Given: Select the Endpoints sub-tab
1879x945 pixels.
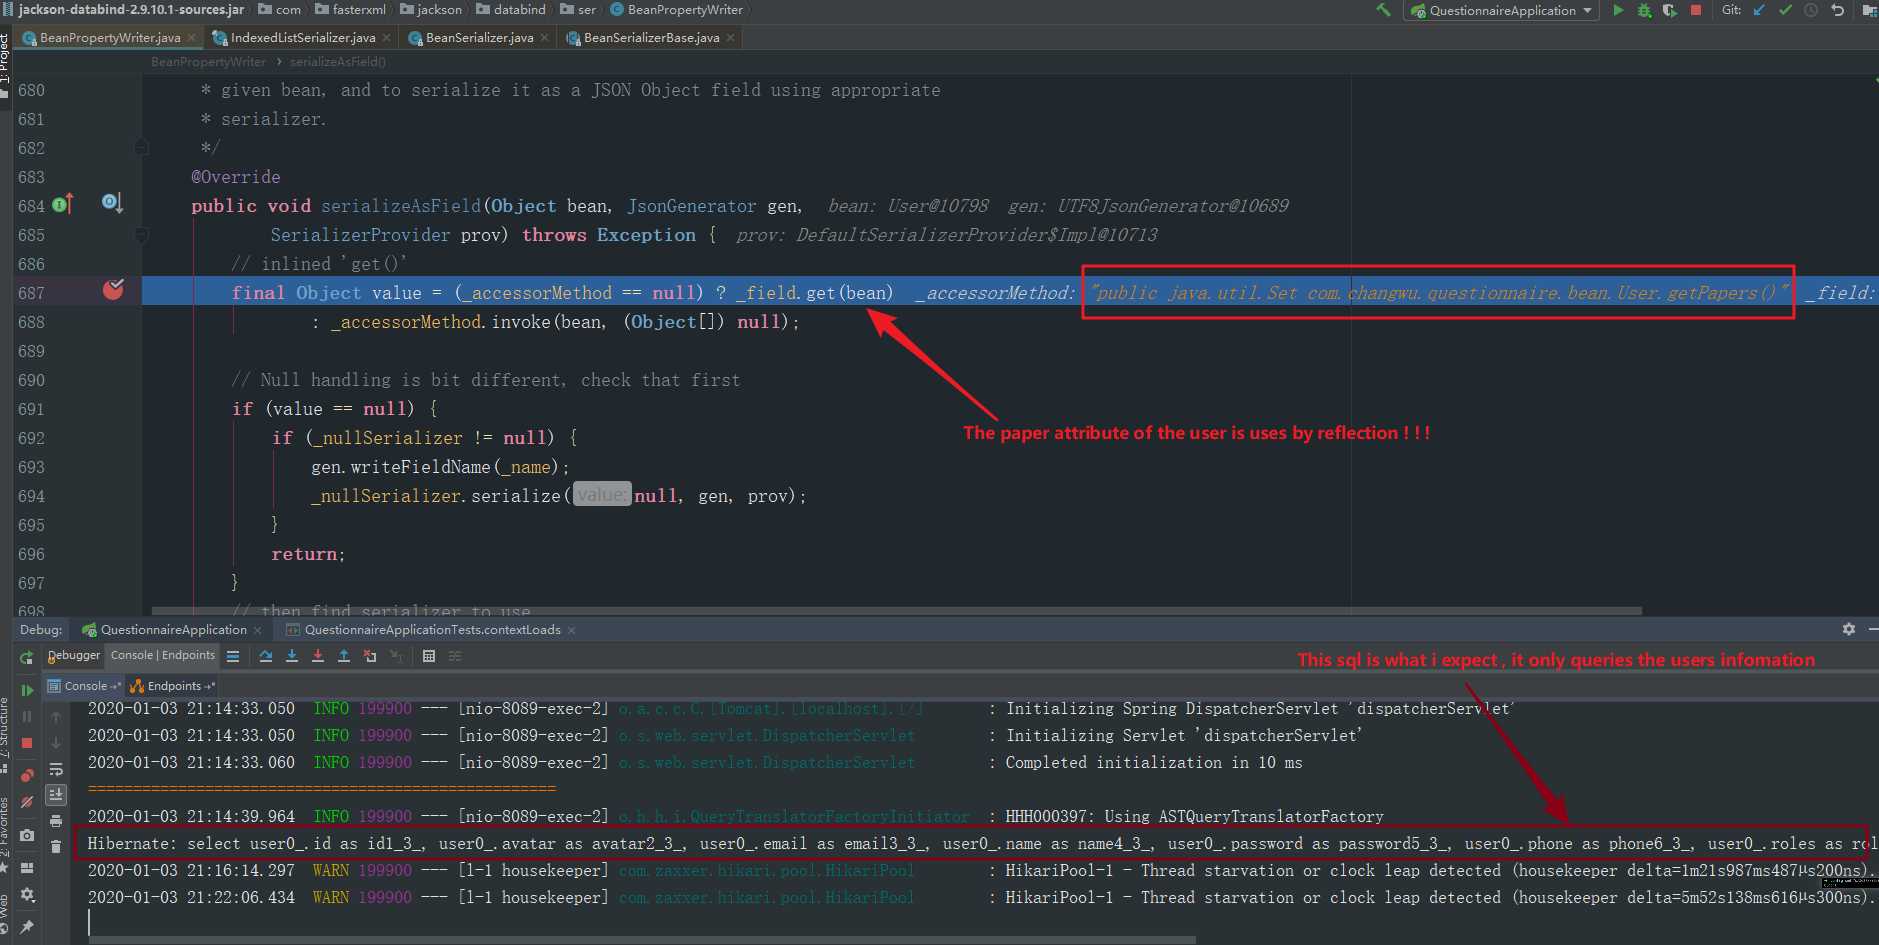Looking at the screenshot, I should (172, 686).
